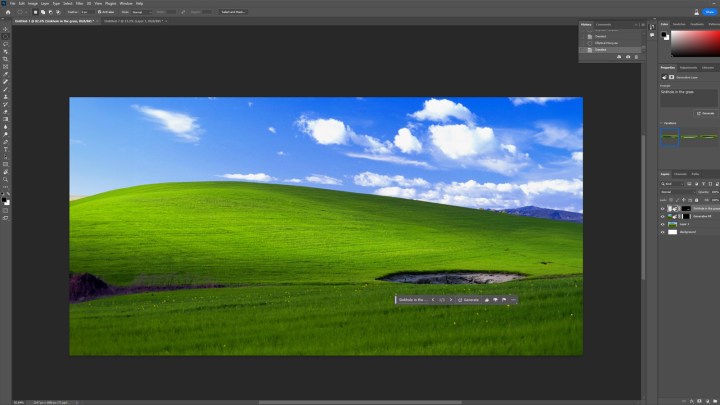Image resolution: width=720 pixels, height=405 pixels.
Task: Select the History Brush tool
Action: (x=6, y=104)
